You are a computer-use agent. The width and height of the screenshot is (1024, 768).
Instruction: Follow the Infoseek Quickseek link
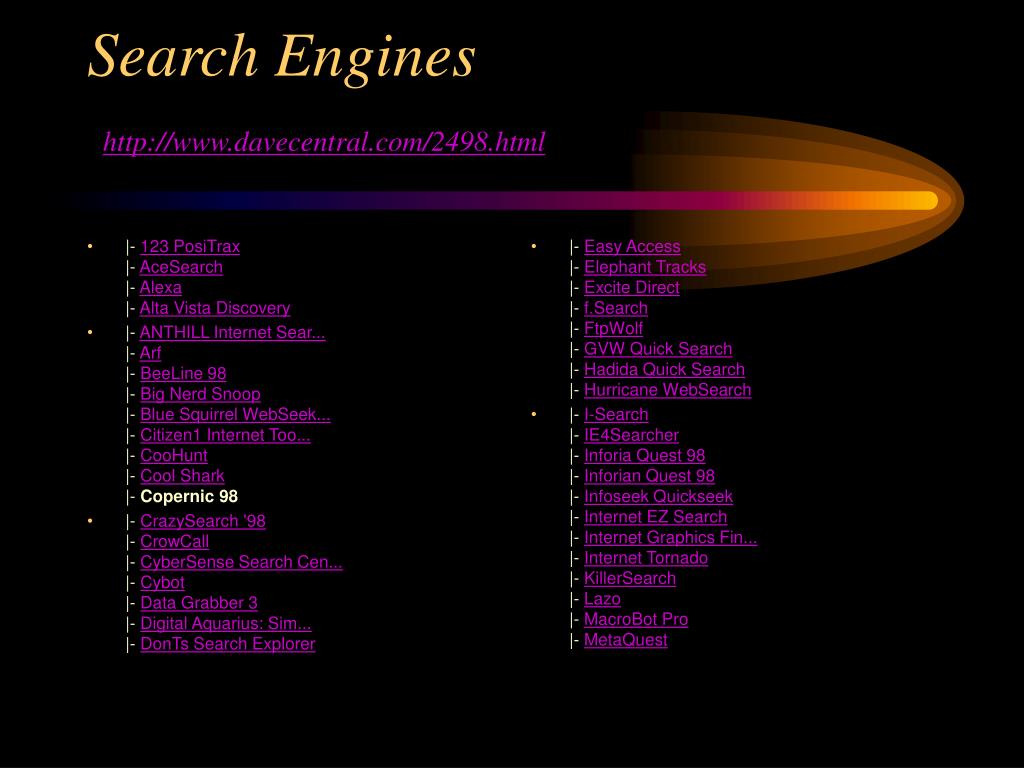(658, 496)
